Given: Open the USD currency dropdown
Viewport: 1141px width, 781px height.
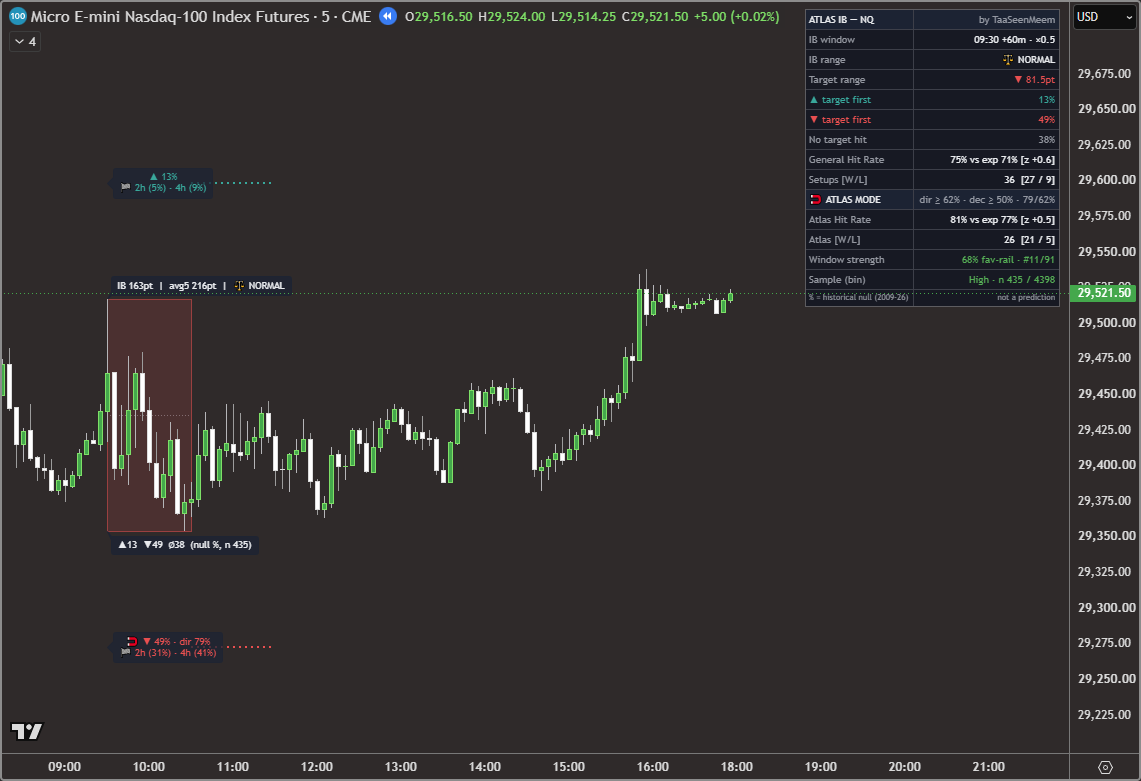Looking at the screenshot, I should point(1105,17).
